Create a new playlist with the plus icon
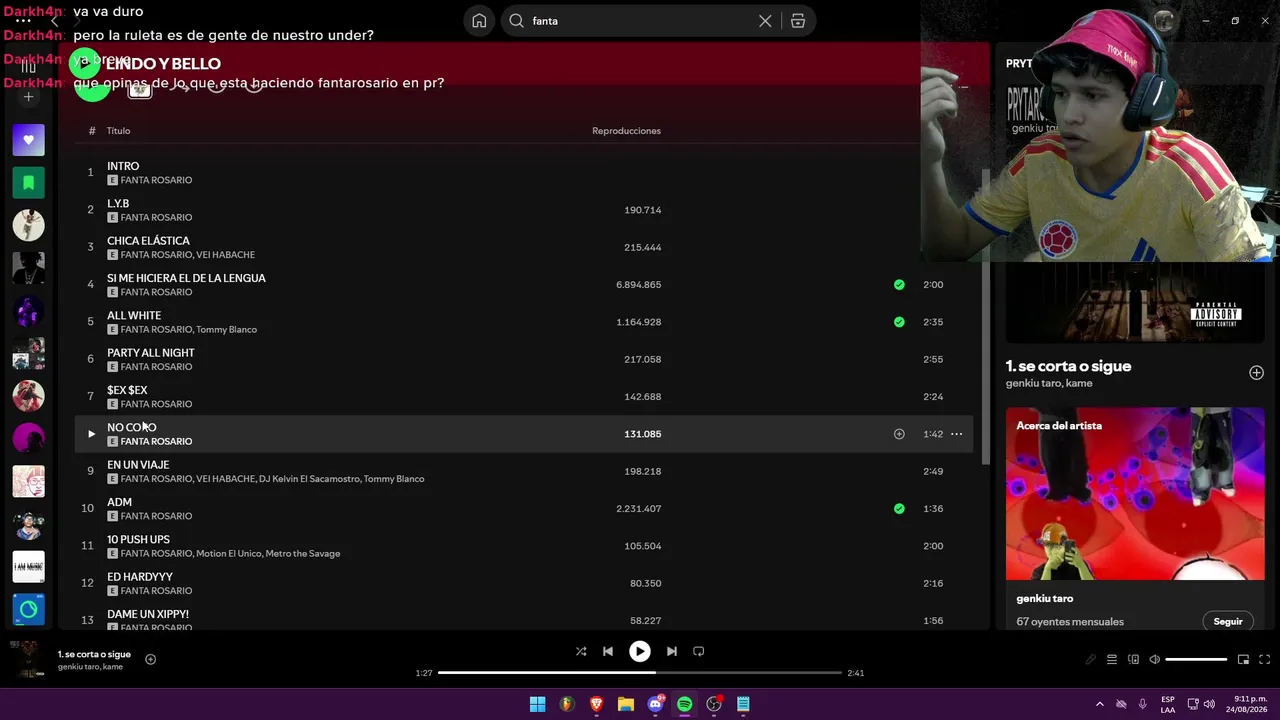Image resolution: width=1280 pixels, height=720 pixels. tap(28, 97)
